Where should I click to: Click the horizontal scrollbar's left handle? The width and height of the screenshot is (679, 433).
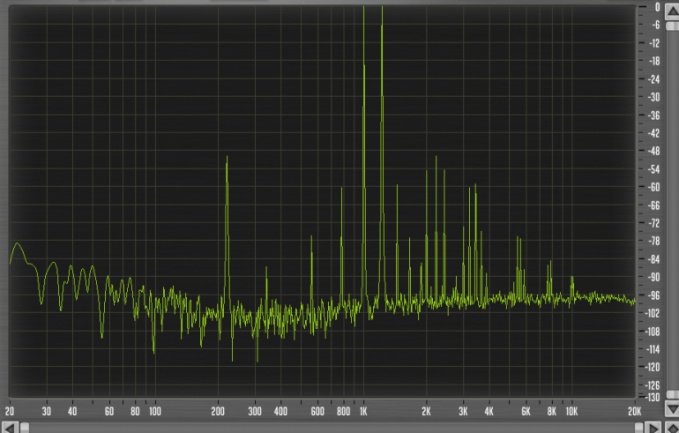(x=25, y=427)
